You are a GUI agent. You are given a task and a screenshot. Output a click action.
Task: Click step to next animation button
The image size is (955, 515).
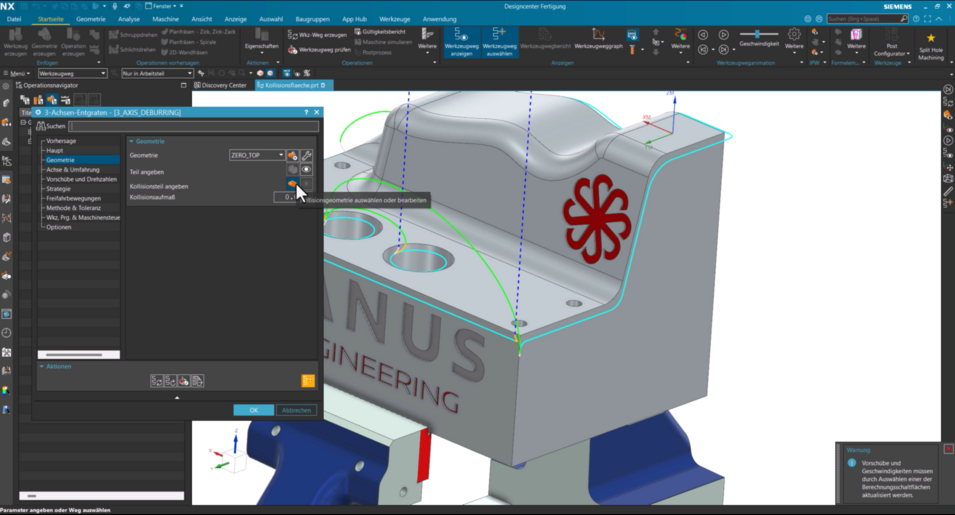click(724, 49)
